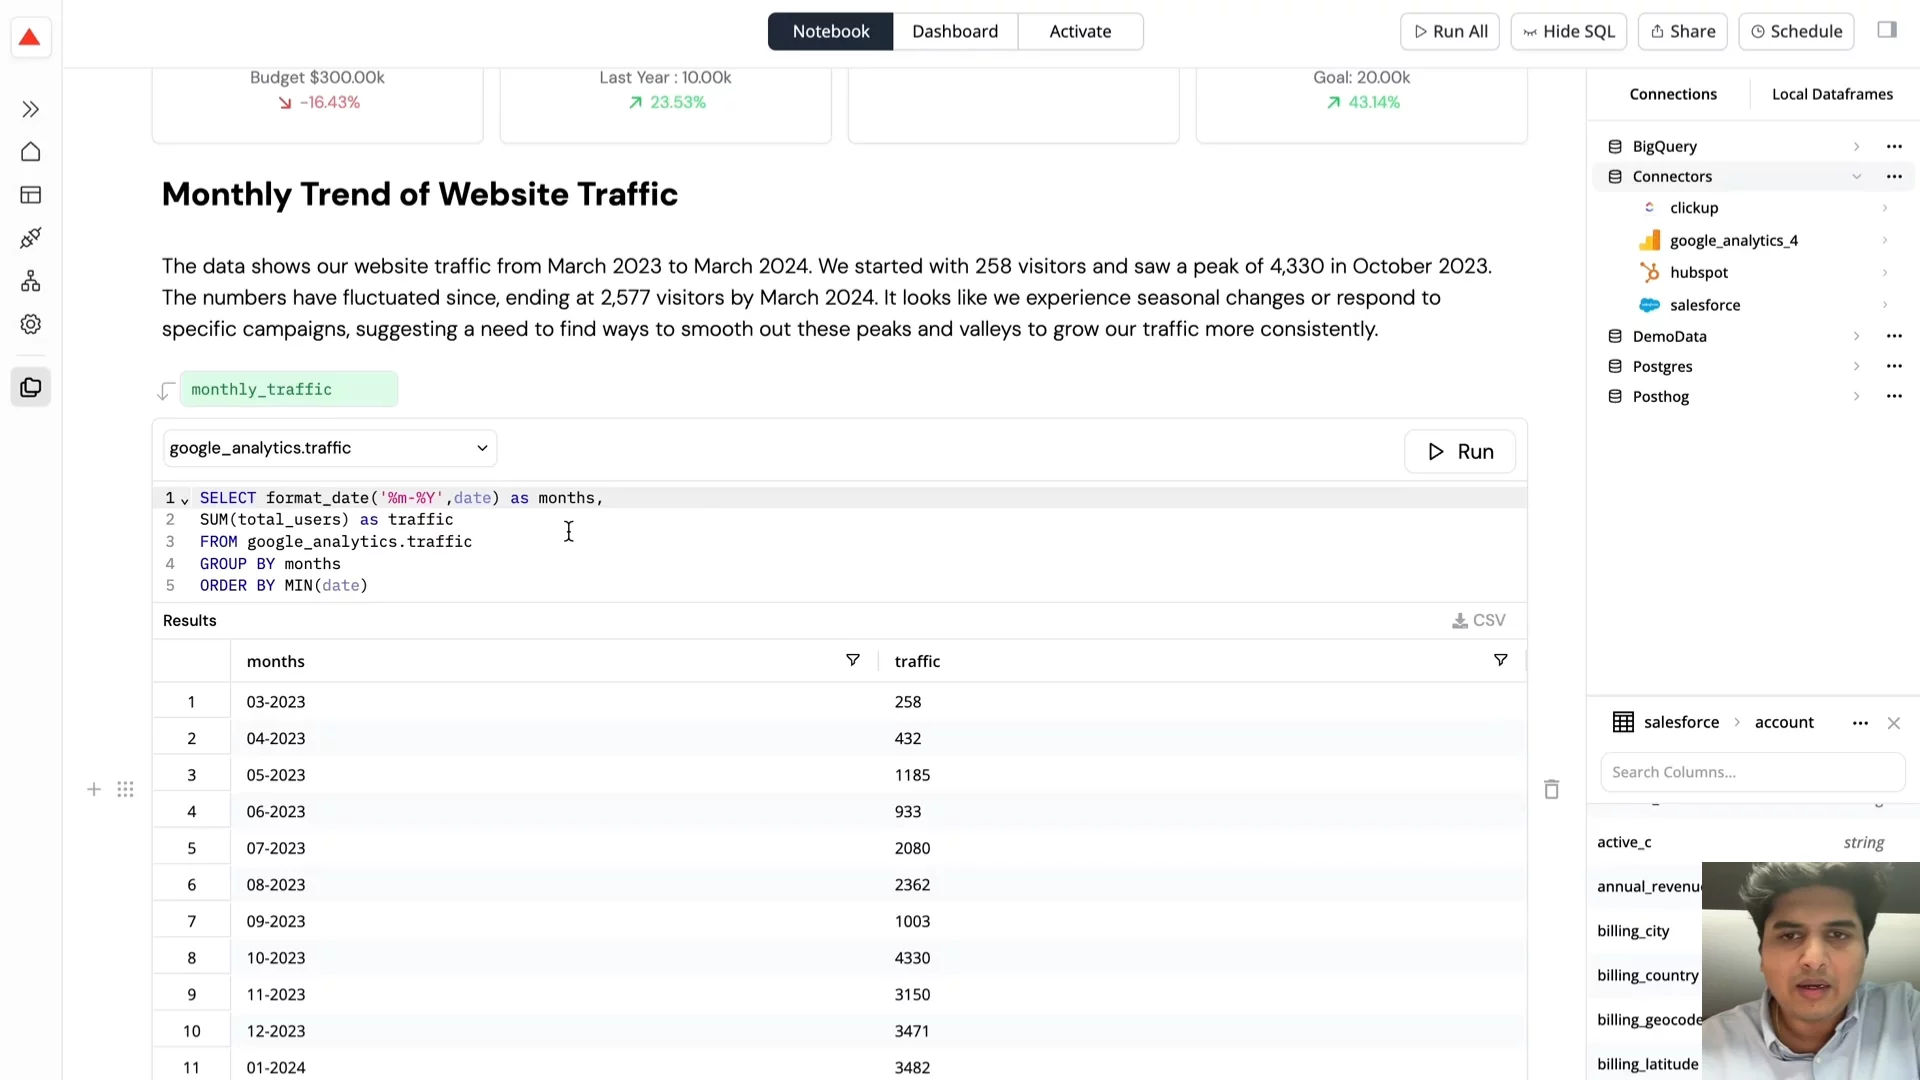Viewport: 1920px width, 1080px height.
Task: Download results as CSV
Action: (1479, 621)
